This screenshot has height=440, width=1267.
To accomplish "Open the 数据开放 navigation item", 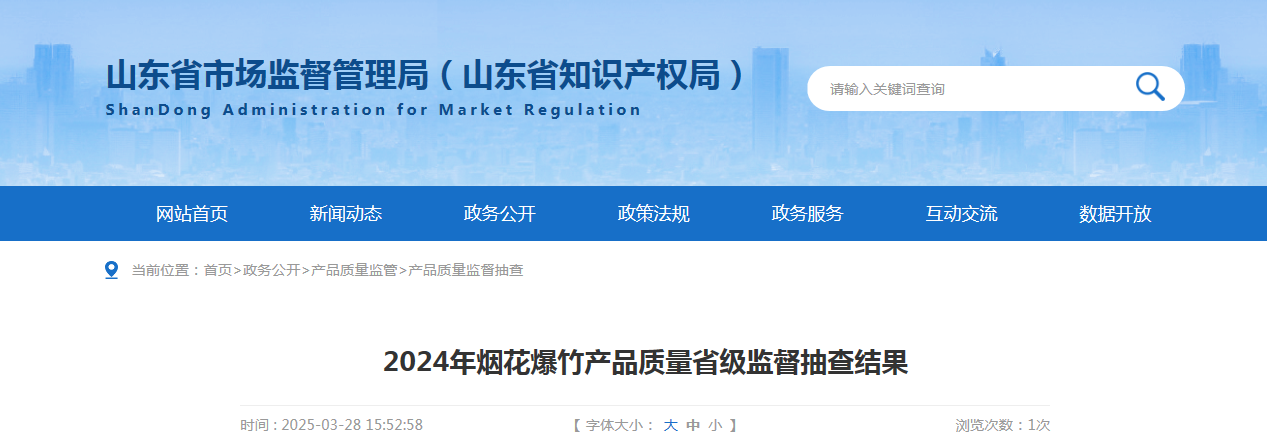I will [1116, 214].
